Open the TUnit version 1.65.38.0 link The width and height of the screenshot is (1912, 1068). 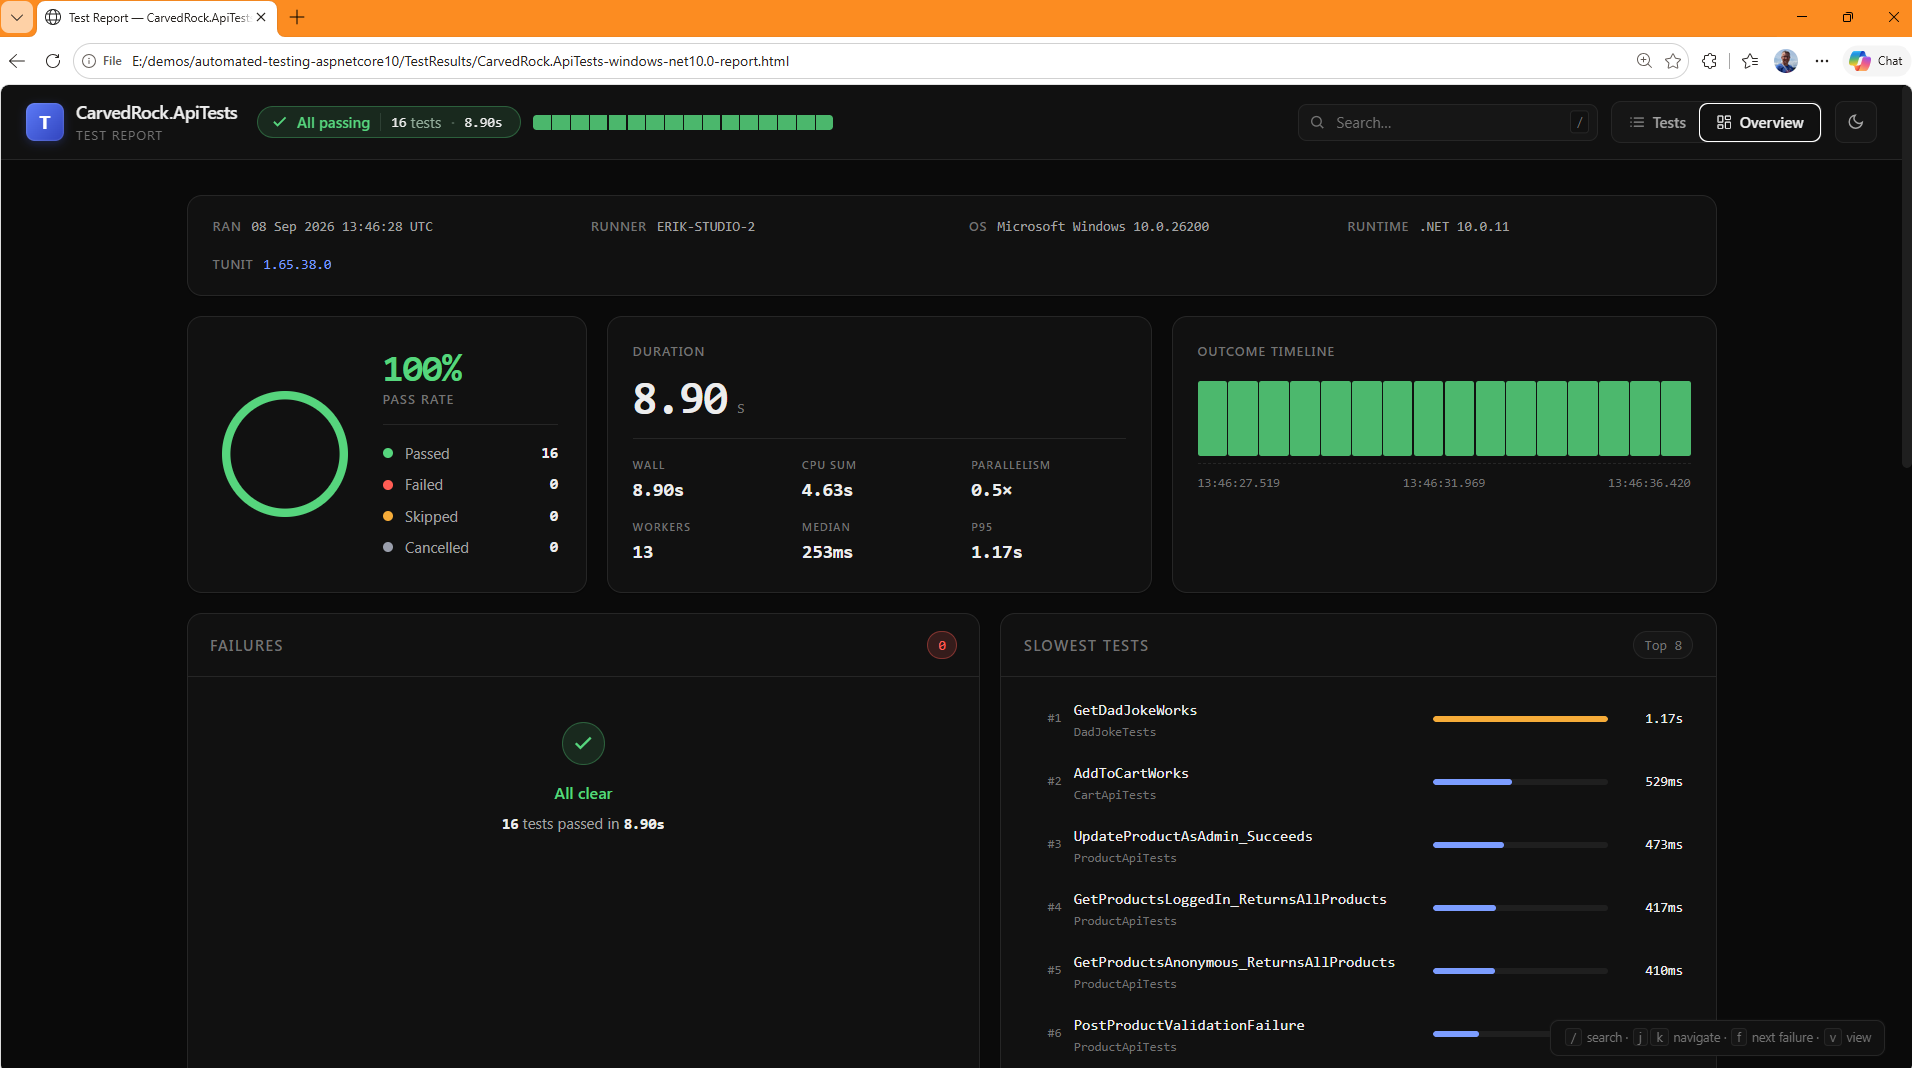pos(297,265)
